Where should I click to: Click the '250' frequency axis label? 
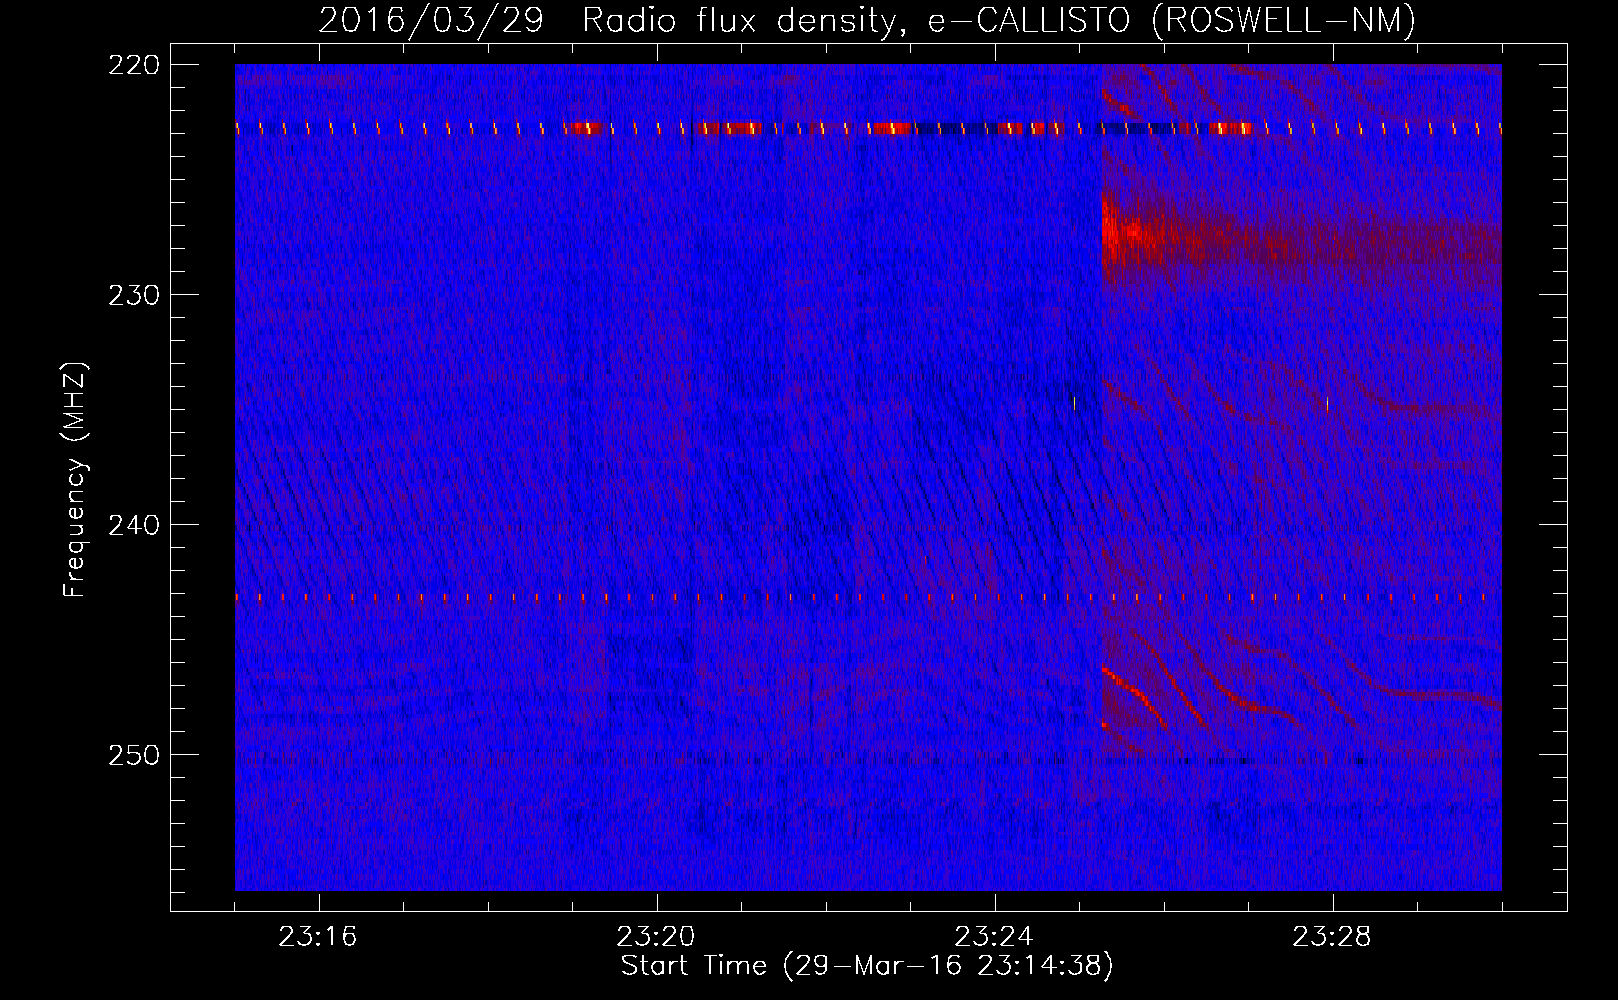pos(133,755)
